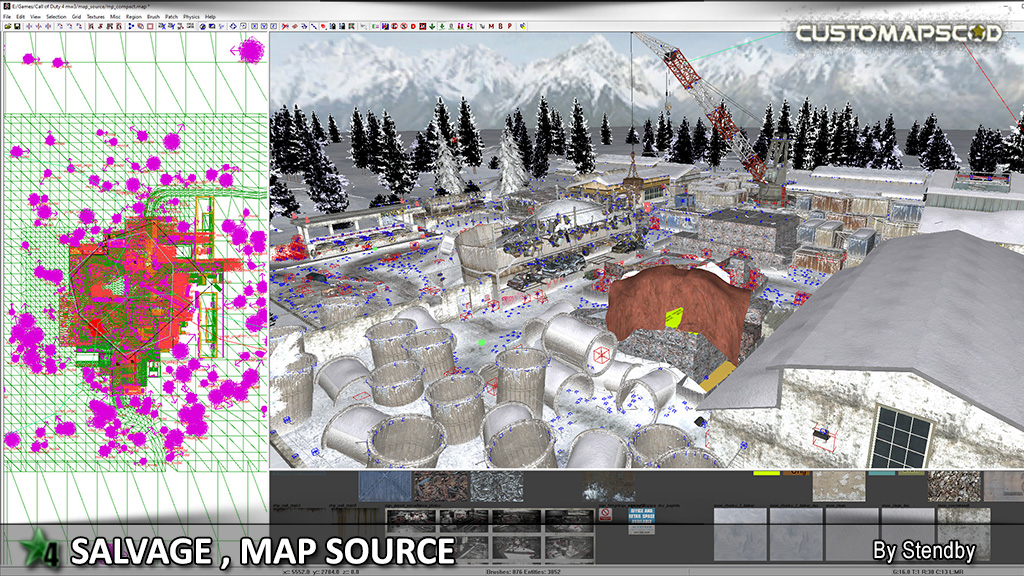
Task: Open the View menu
Action: pyautogui.click(x=35, y=16)
